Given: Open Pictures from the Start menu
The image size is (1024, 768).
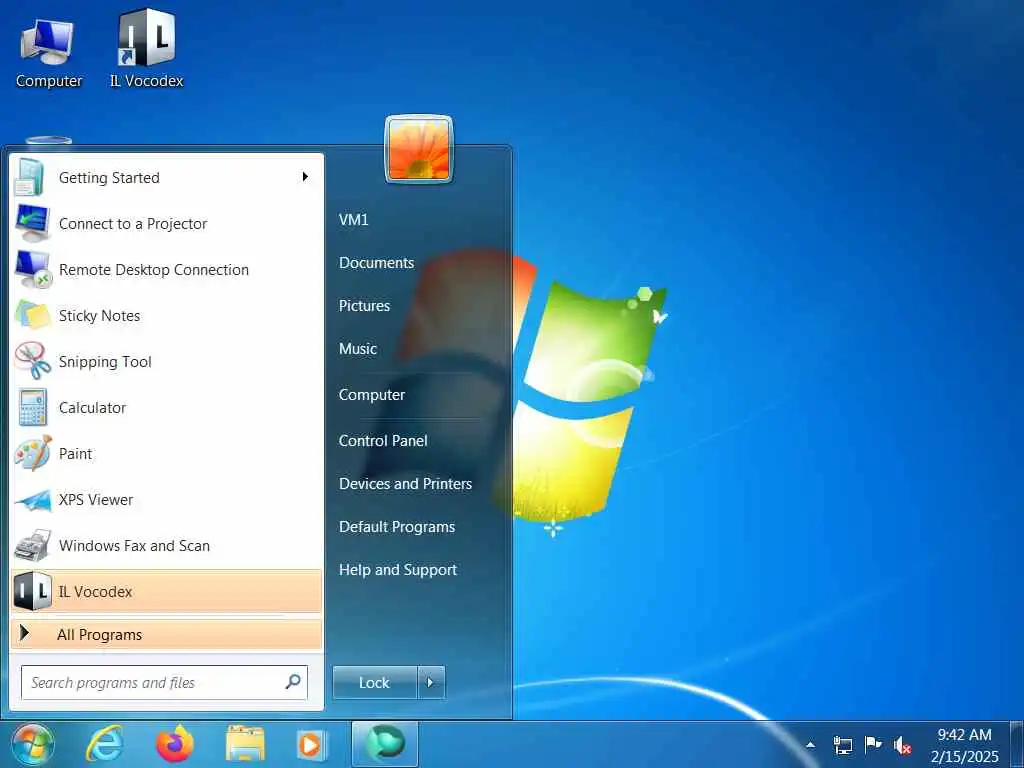Looking at the screenshot, I should pos(364,306).
